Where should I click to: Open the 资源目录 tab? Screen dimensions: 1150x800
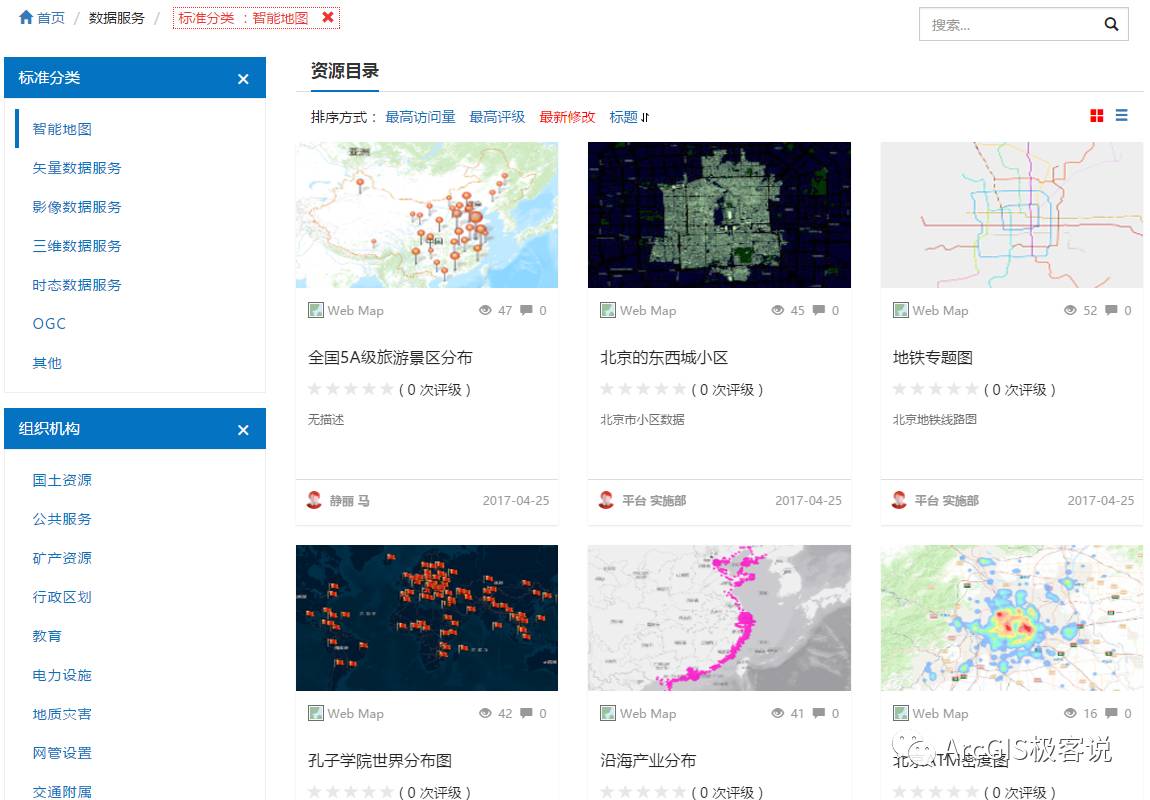click(x=345, y=71)
